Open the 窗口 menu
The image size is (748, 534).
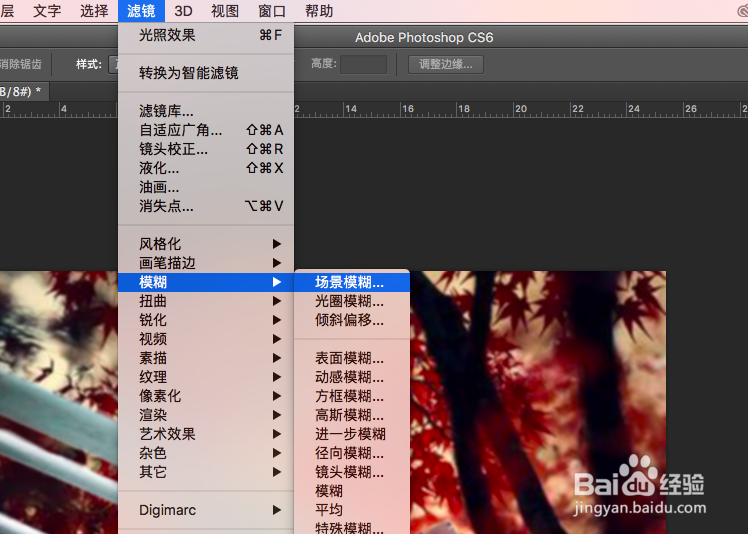pos(271,10)
